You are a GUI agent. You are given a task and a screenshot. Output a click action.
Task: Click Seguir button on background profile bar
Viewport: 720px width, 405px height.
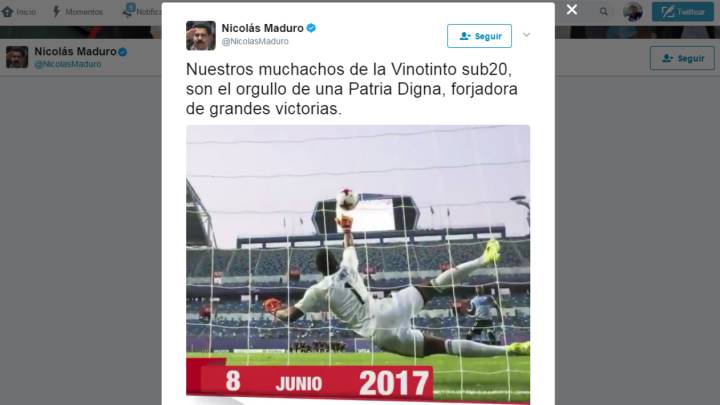click(x=682, y=58)
